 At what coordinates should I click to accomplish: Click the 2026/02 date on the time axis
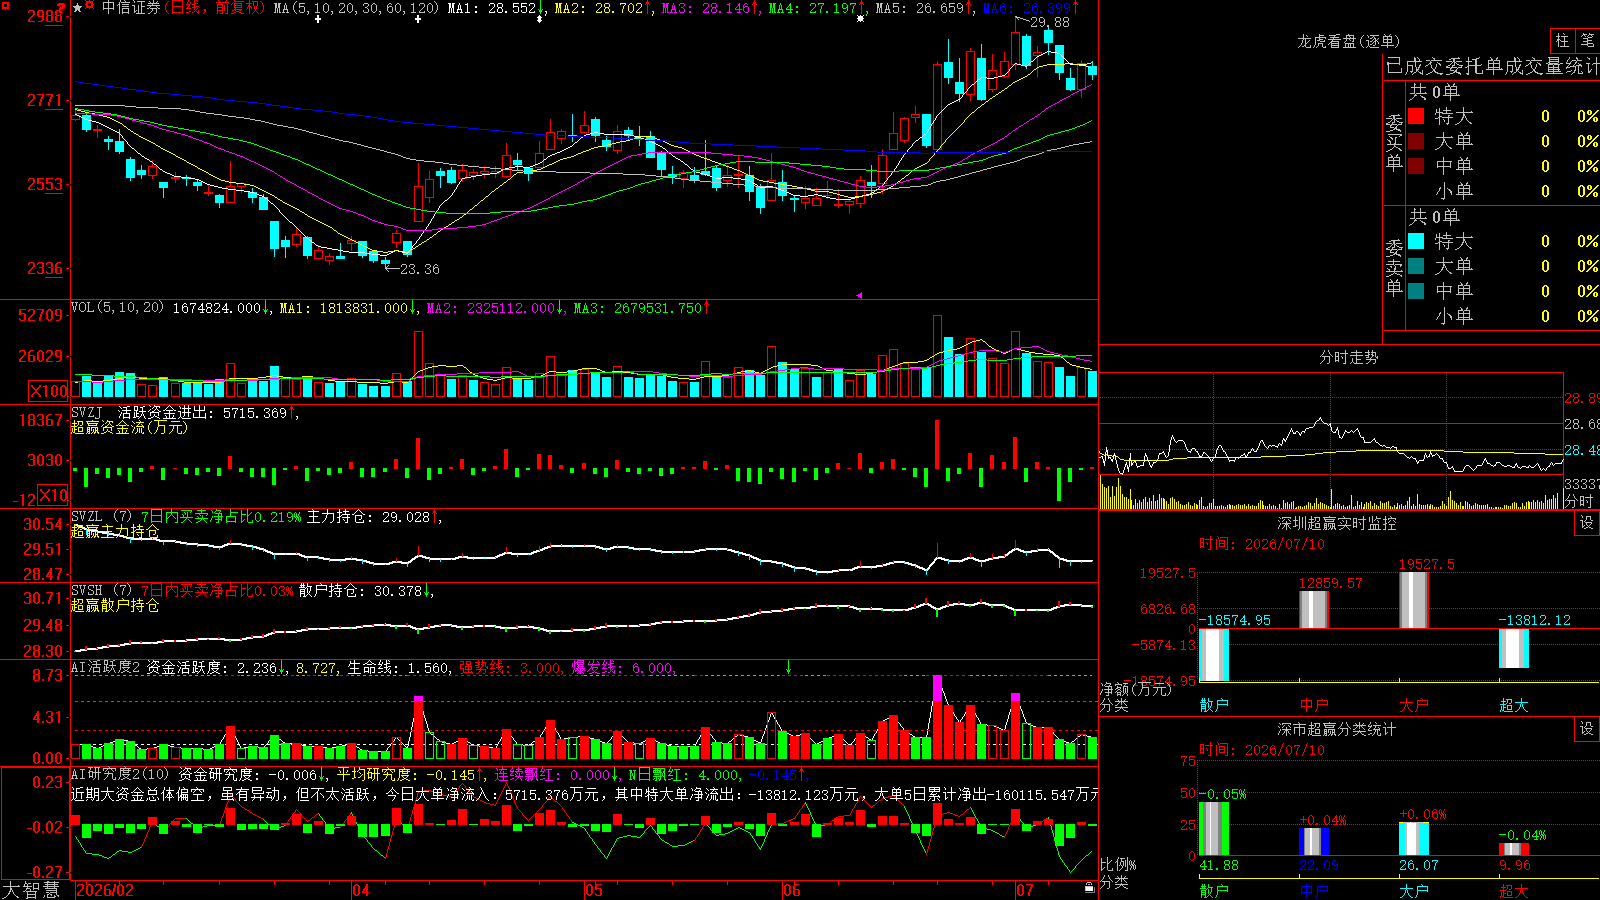coord(105,890)
